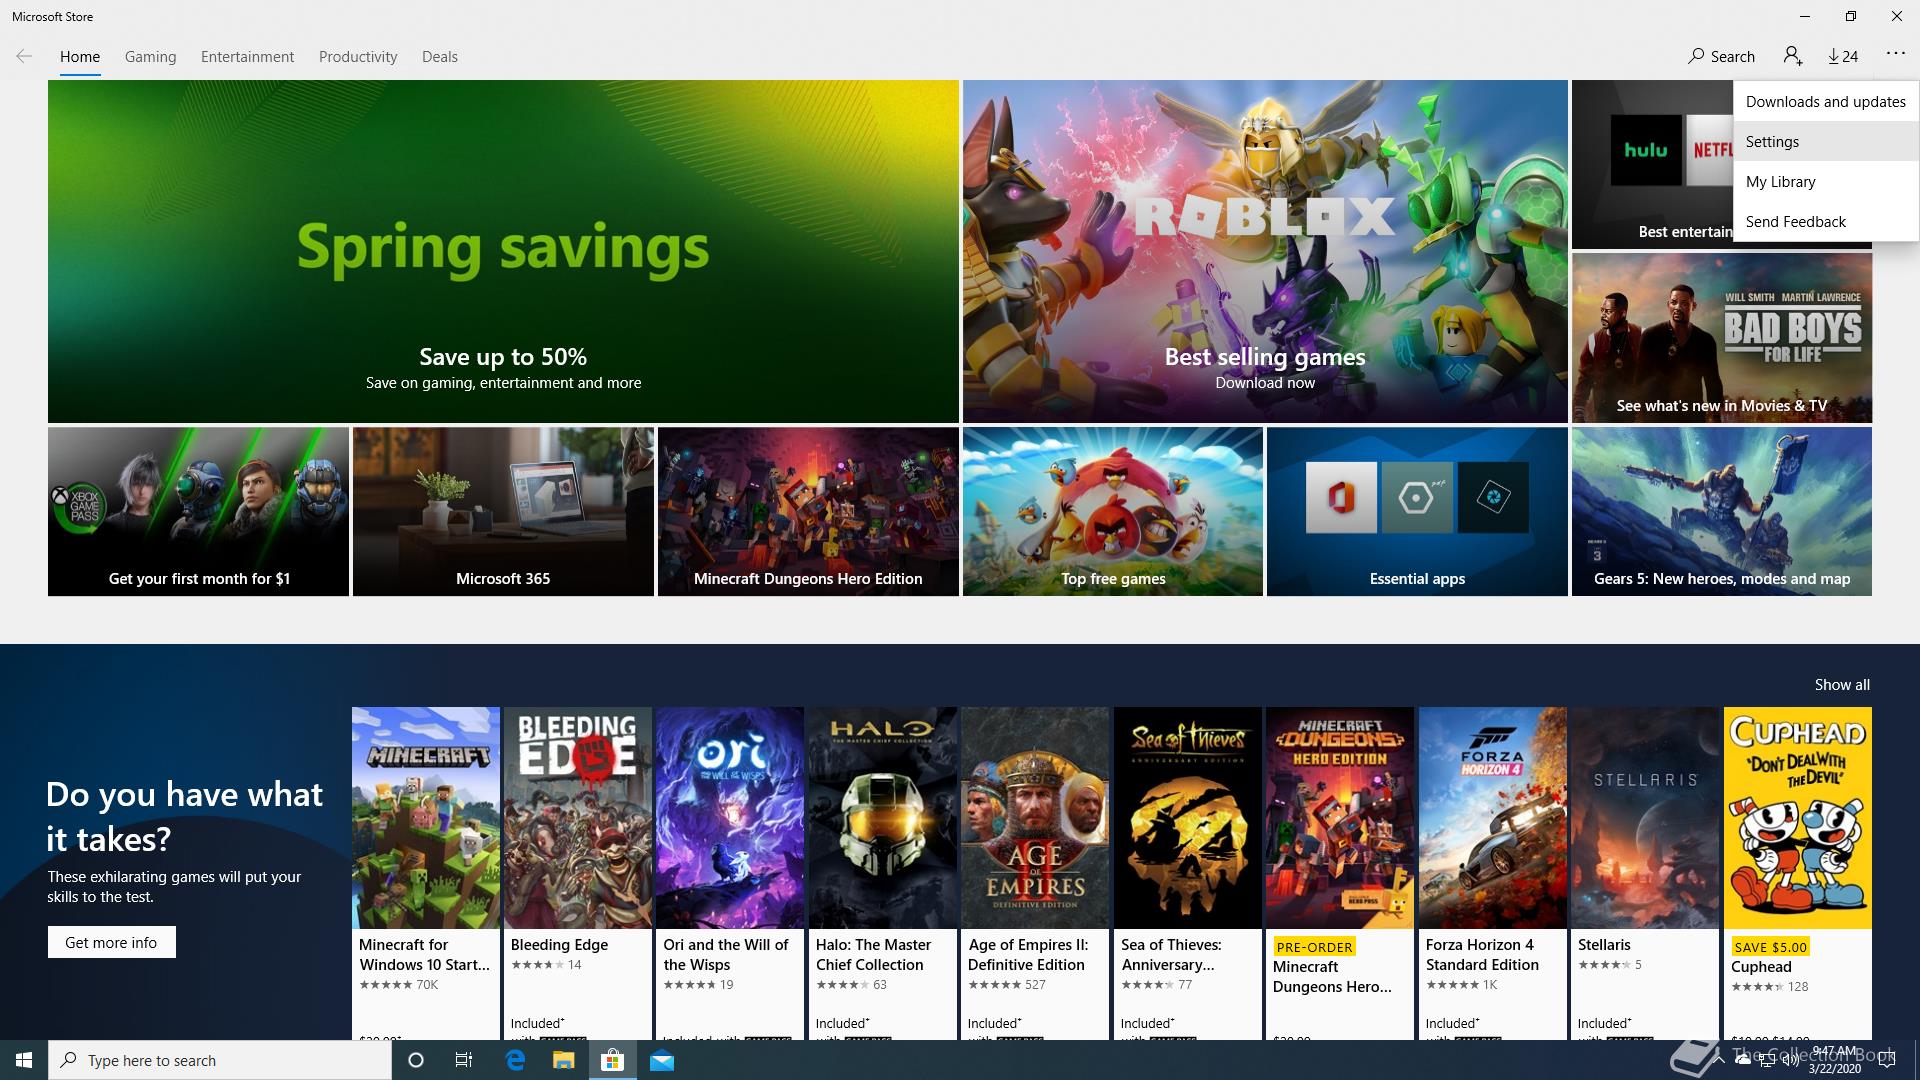Go to the Deals tab
The height and width of the screenshot is (1080, 1920).
[440, 57]
